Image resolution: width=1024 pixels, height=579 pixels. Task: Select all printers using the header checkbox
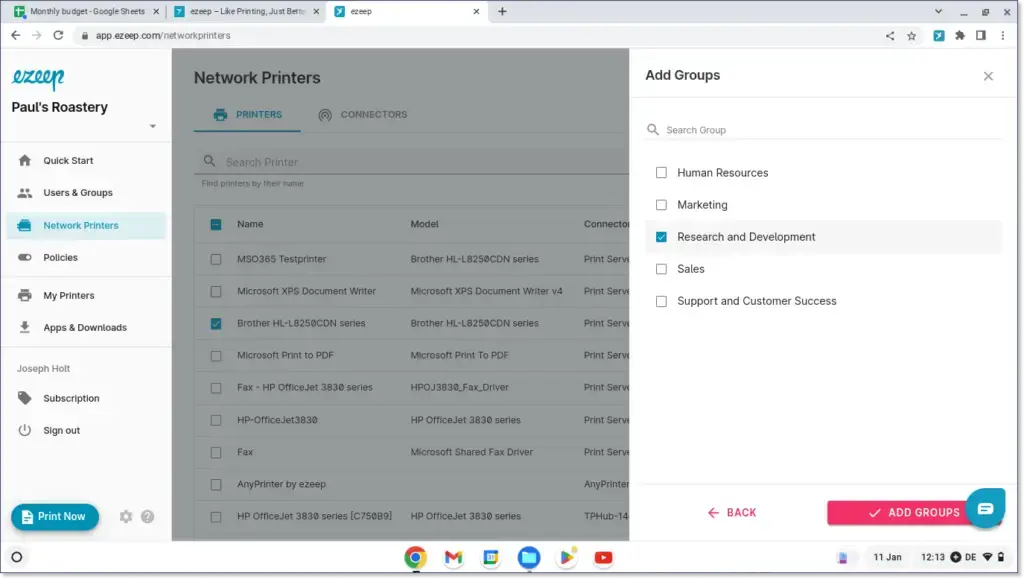click(214, 224)
